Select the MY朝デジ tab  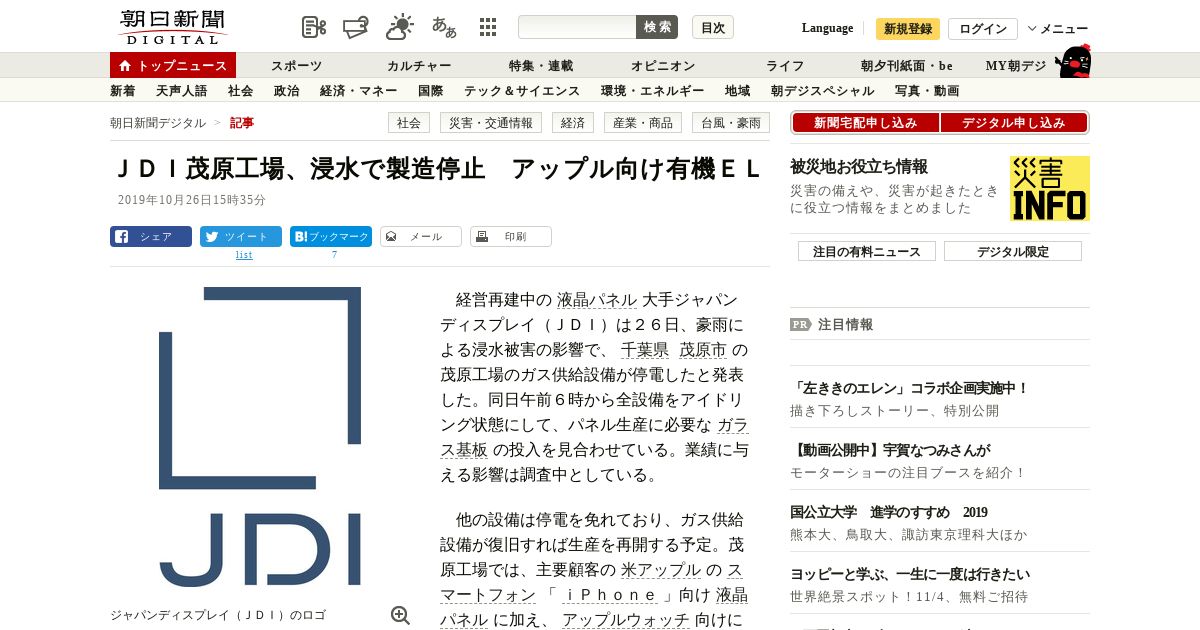(1016, 66)
